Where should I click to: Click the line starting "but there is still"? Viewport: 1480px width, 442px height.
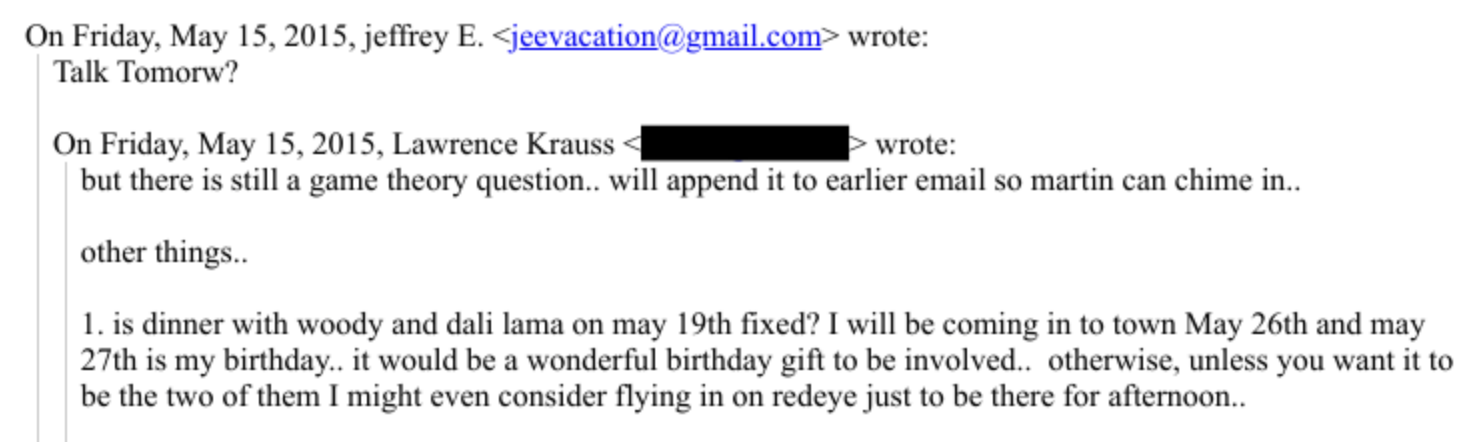click(x=690, y=181)
